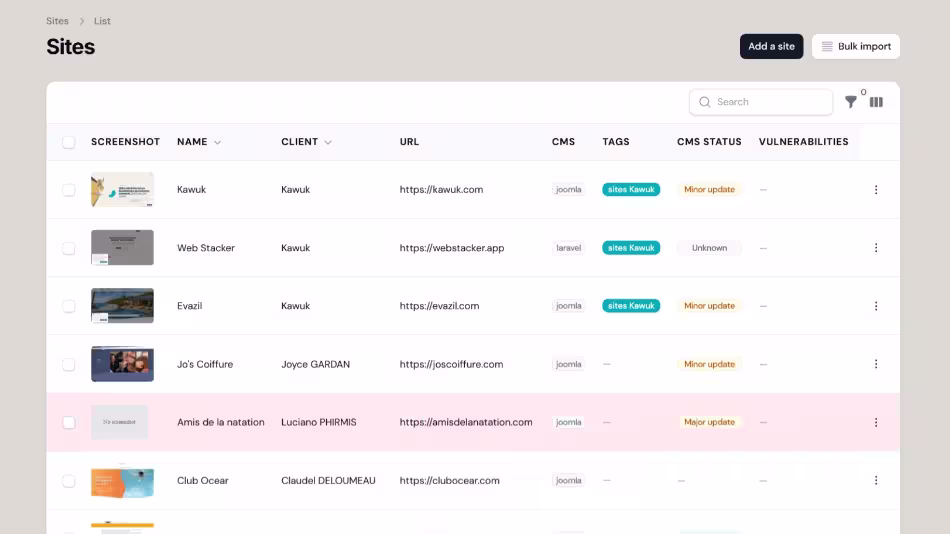Screen dimensions: 950x534
Task: Open the Jo's Coiffure screenshot thumbnail
Action: [x=122, y=364]
